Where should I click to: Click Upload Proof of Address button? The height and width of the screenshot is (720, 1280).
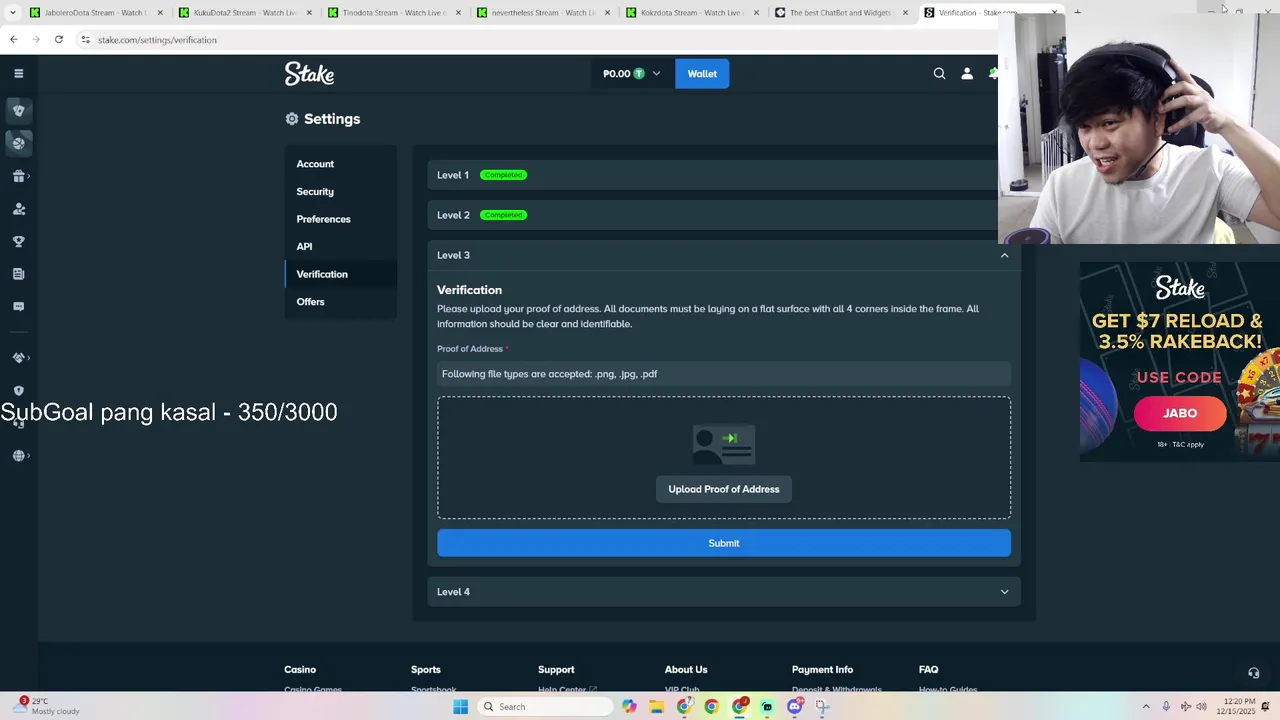coord(724,489)
